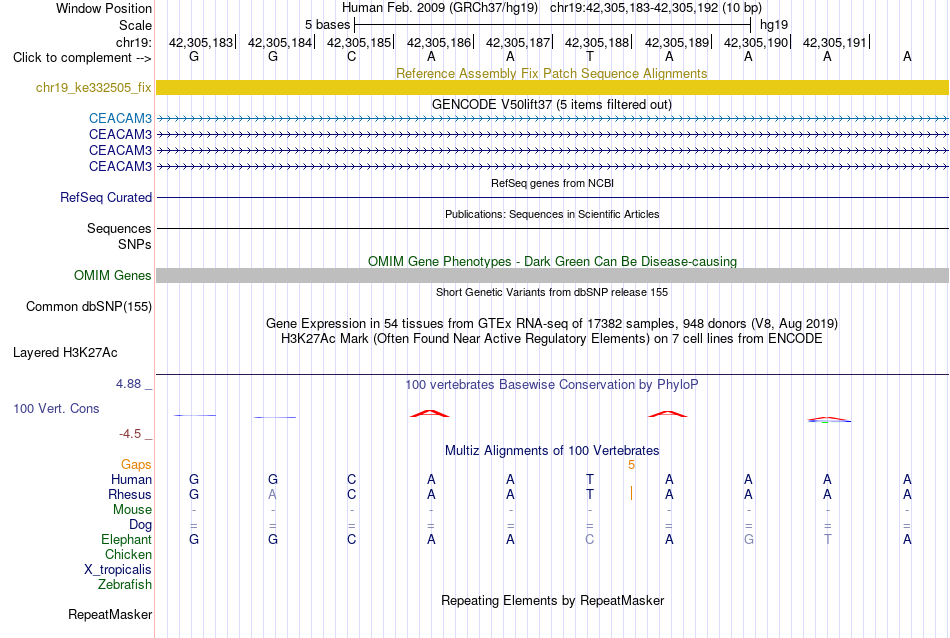Open Reference Assembly Fix Patch Sequence Alignments title
This screenshot has height=638, width=950.
tap(551, 73)
